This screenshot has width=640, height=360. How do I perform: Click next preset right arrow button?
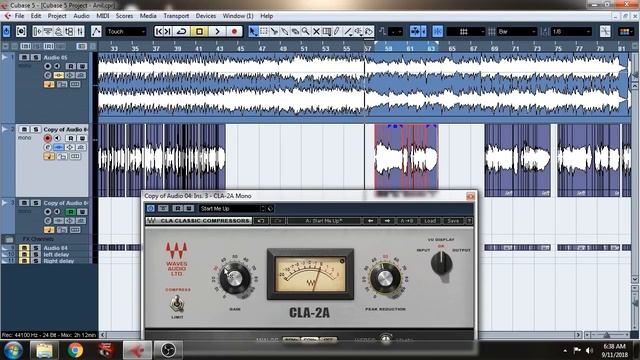coord(387,221)
